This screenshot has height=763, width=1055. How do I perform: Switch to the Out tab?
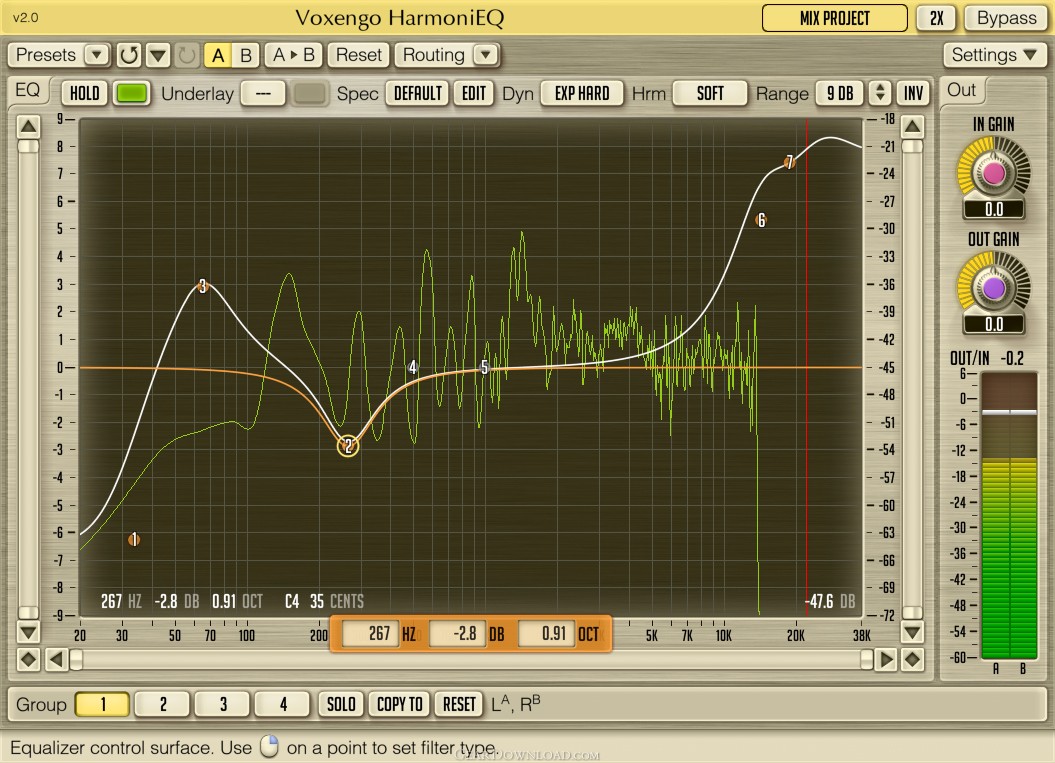tap(961, 90)
